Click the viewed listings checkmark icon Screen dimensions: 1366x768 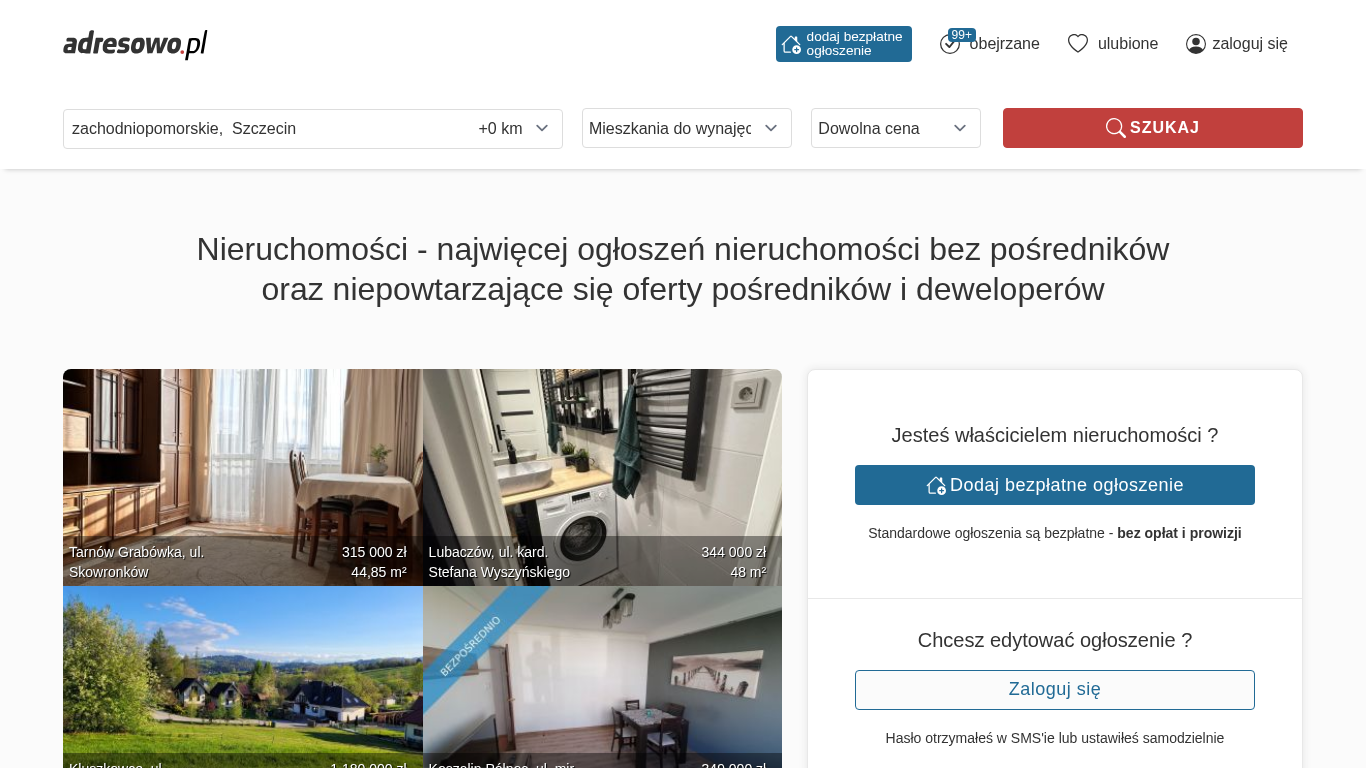point(949,45)
